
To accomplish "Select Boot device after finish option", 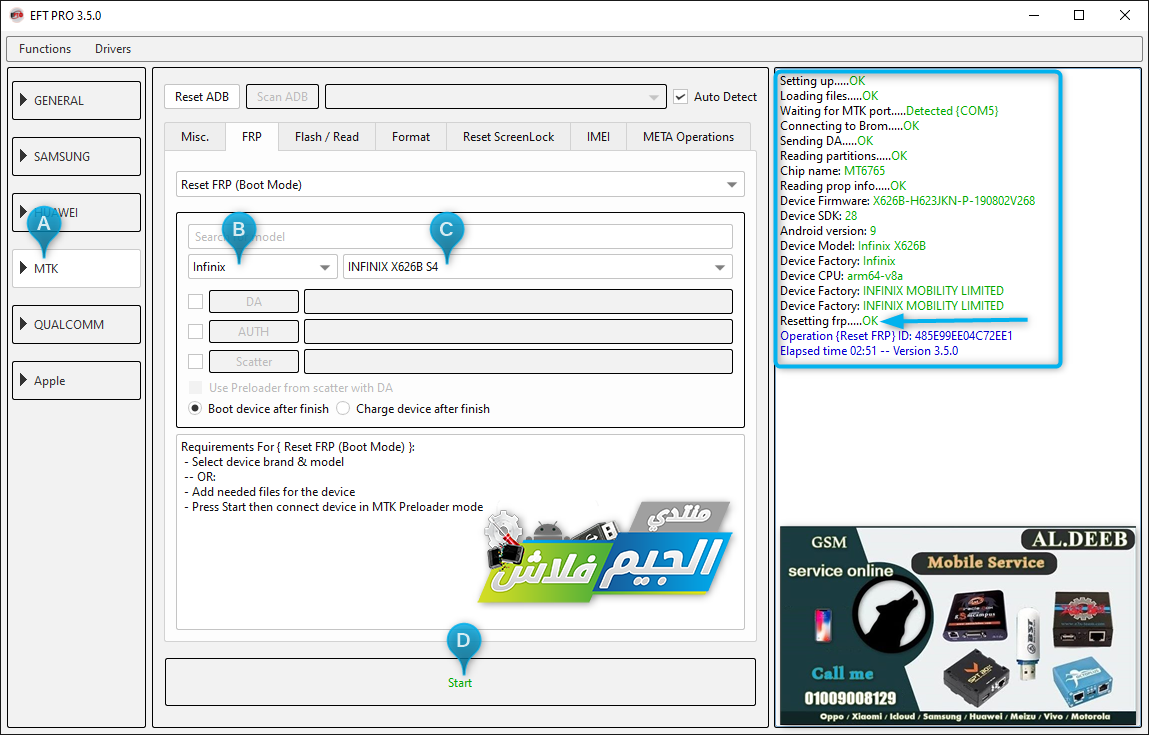I will pyautogui.click(x=195, y=408).
